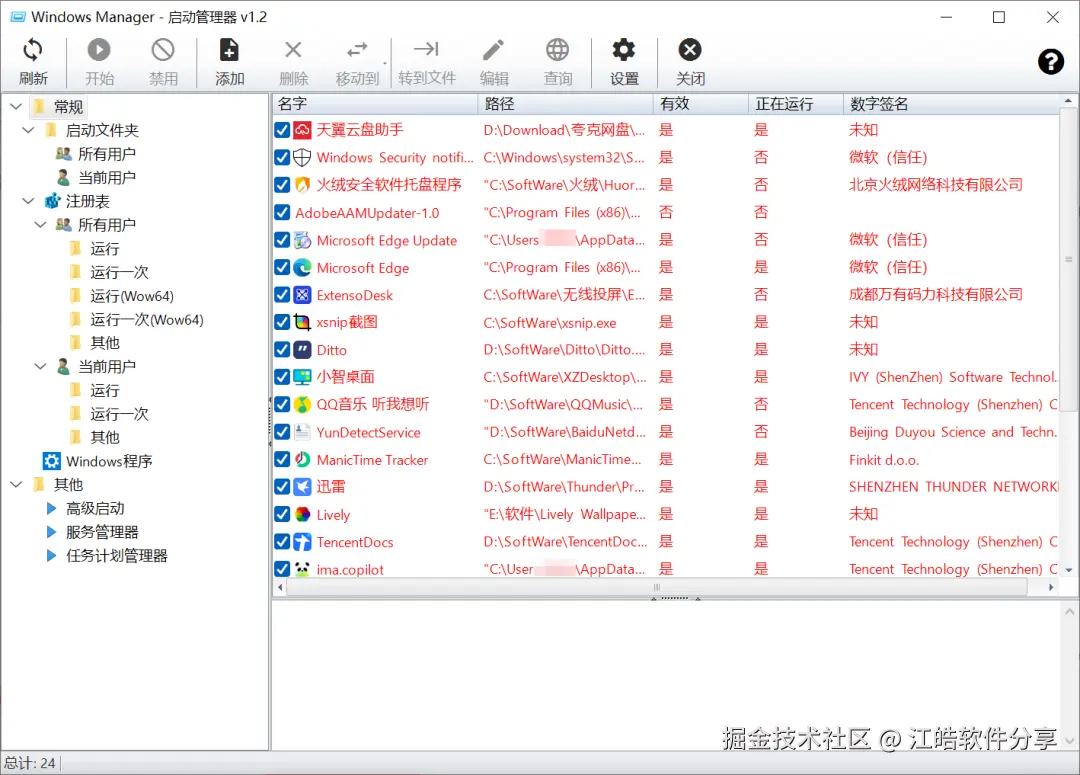Disable the Ditto startup checkbox
Image resolution: width=1080 pixels, height=775 pixels.
(x=282, y=350)
